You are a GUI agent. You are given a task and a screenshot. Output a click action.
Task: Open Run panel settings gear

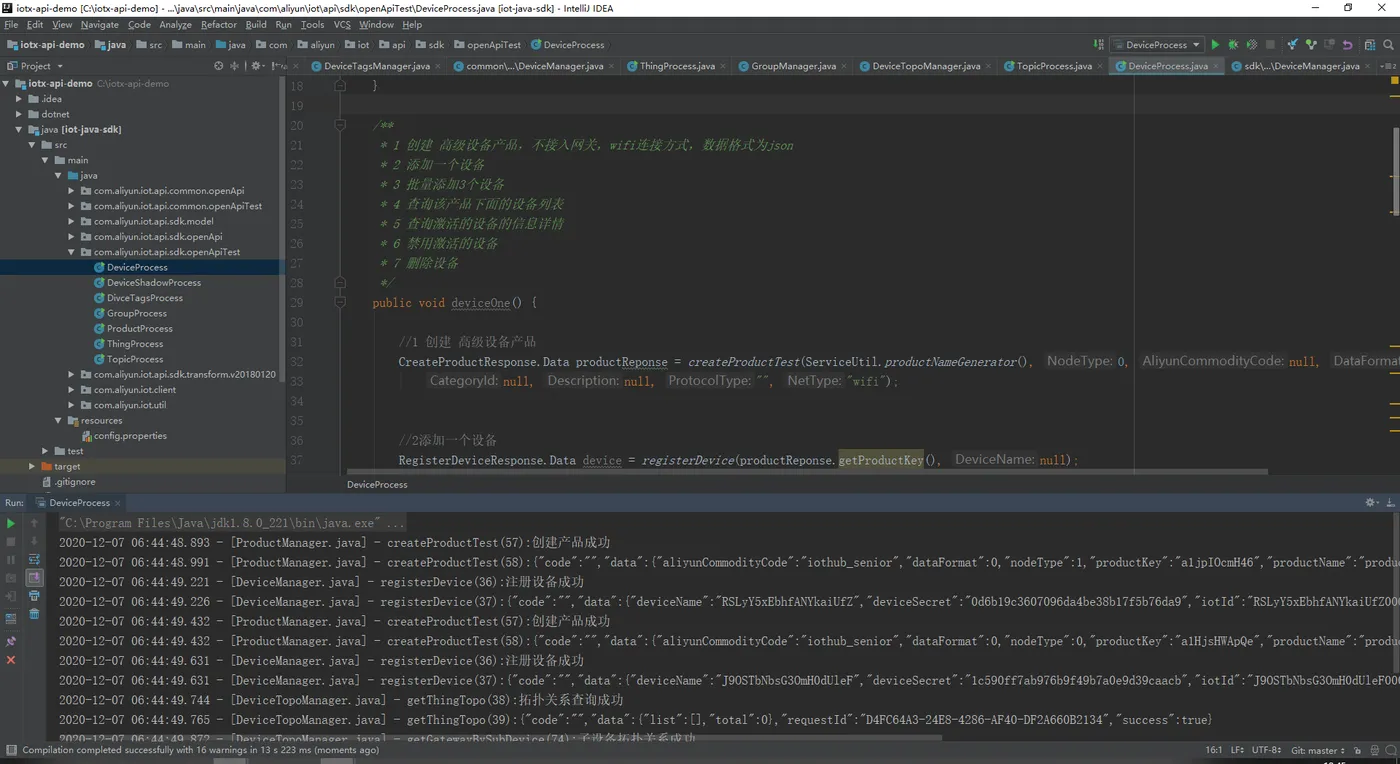tap(1372, 502)
